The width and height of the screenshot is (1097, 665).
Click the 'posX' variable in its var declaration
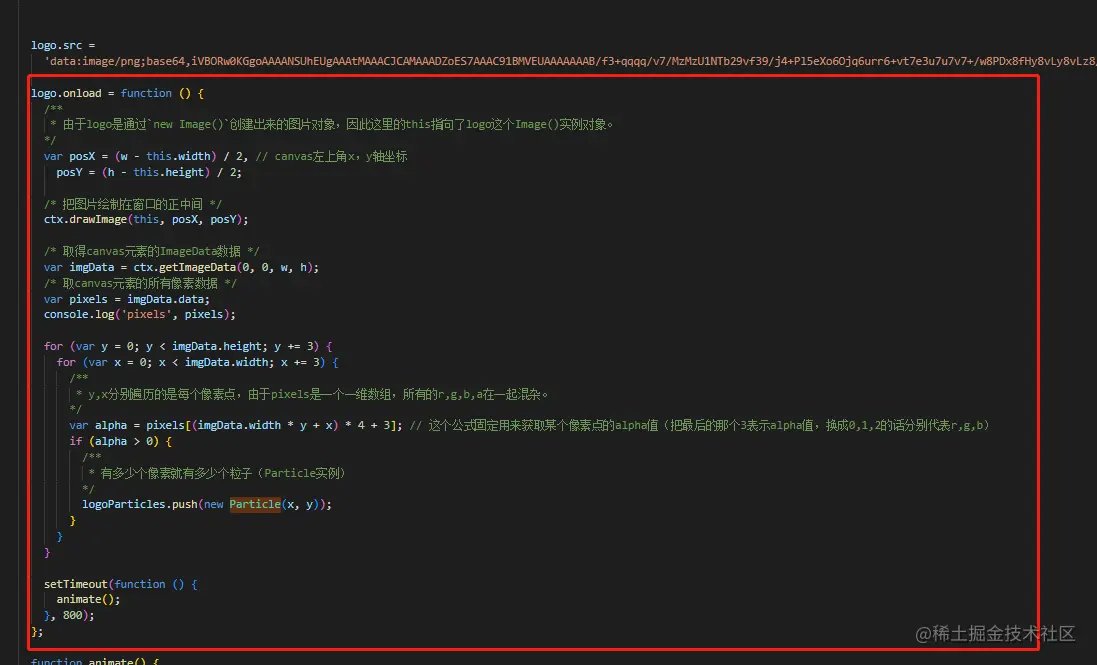[82, 156]
